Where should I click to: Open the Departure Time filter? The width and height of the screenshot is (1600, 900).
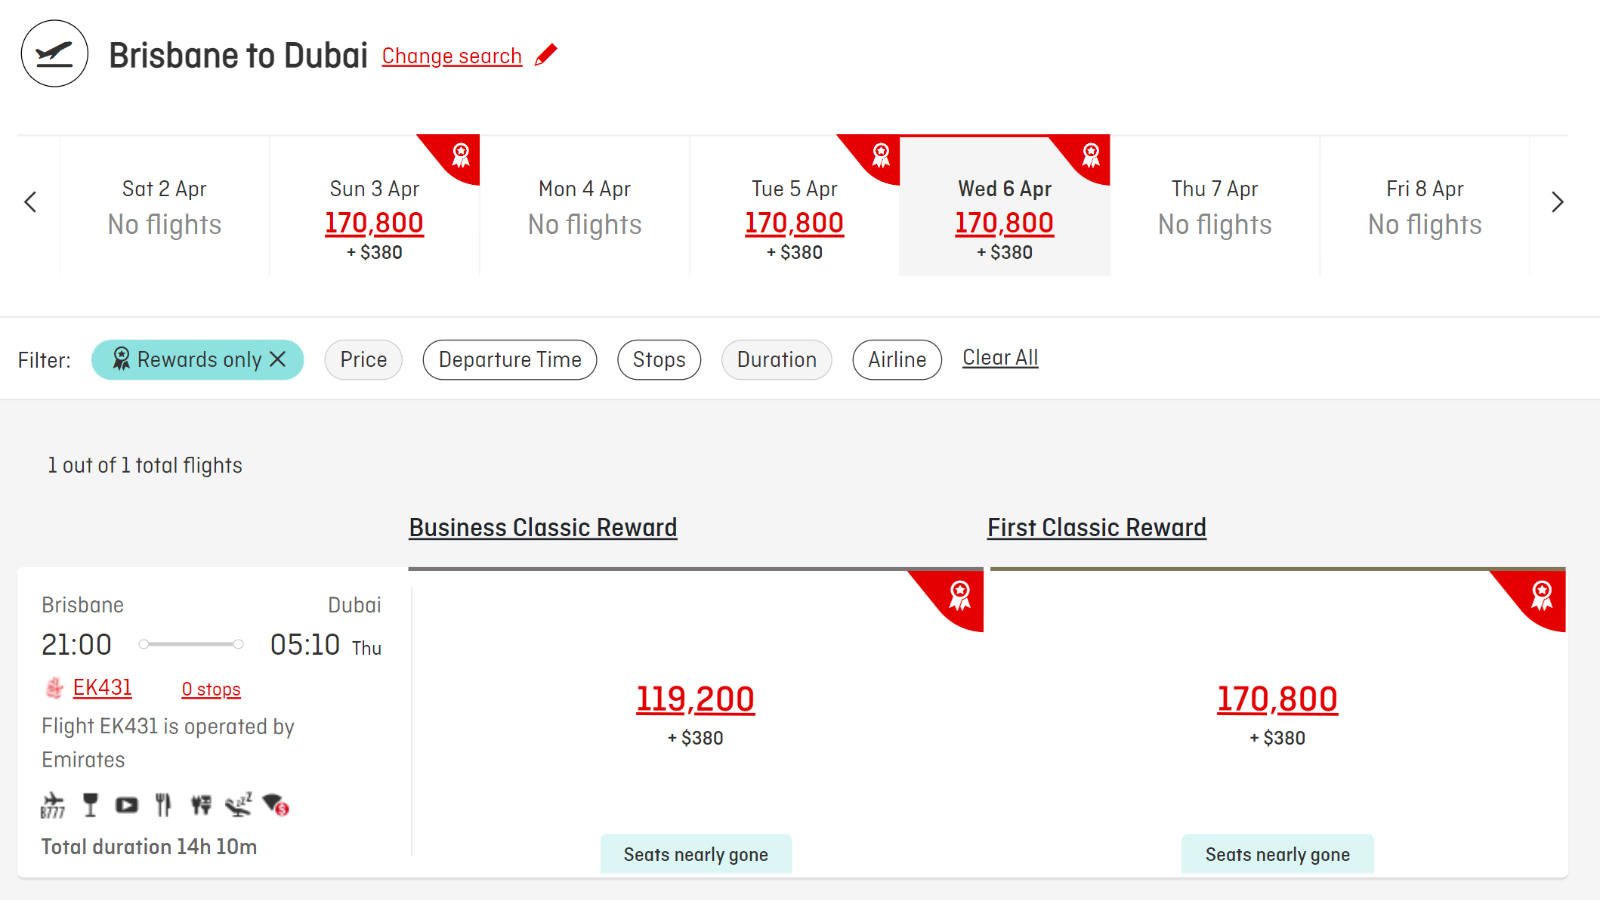click(x=510, y=360)
